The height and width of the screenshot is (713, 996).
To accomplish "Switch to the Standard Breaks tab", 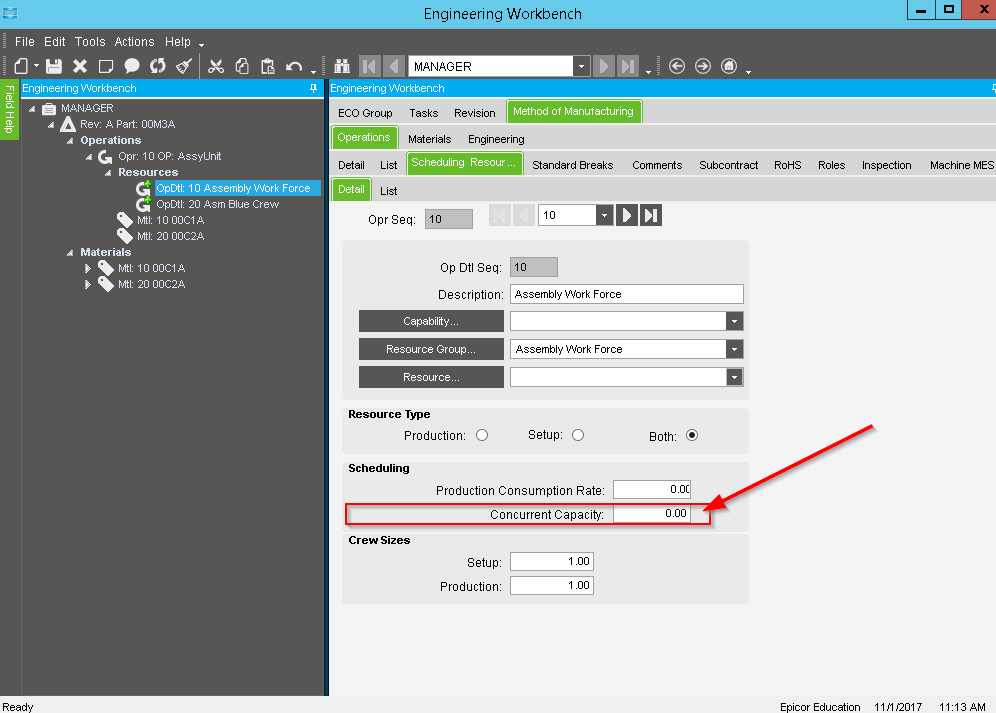I will pos(574,165).
